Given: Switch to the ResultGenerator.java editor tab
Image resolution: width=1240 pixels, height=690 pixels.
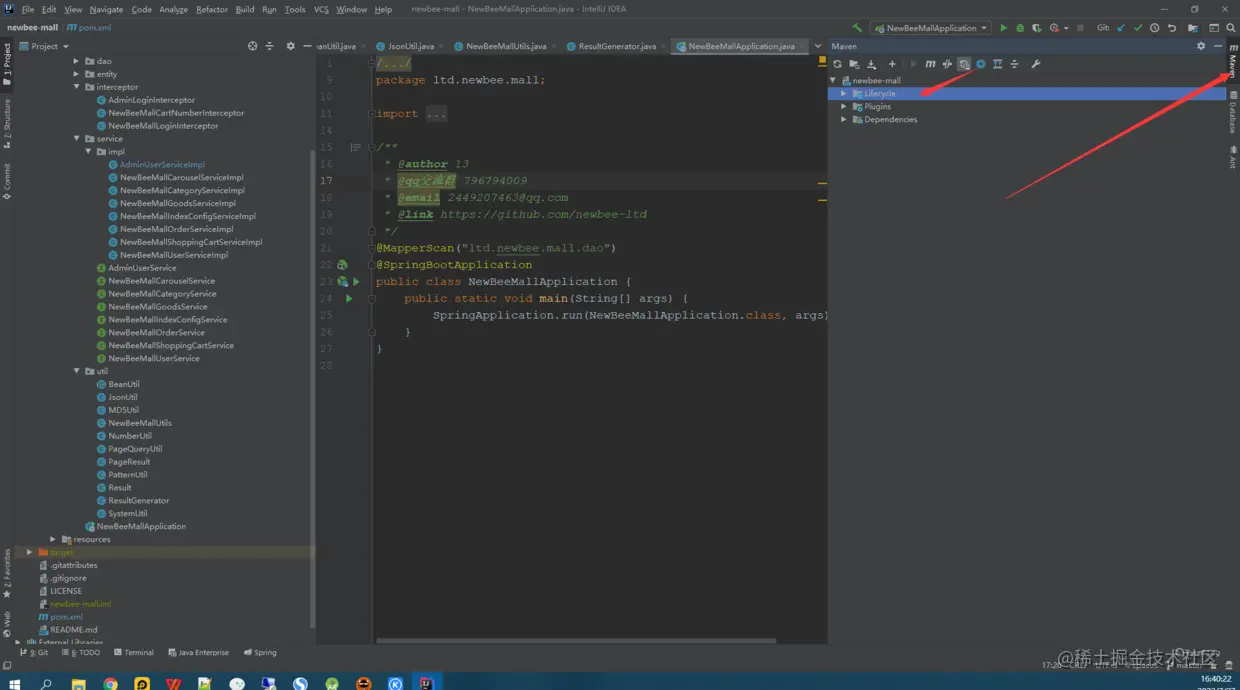Looking at the screenshot, I should point(617,46).
